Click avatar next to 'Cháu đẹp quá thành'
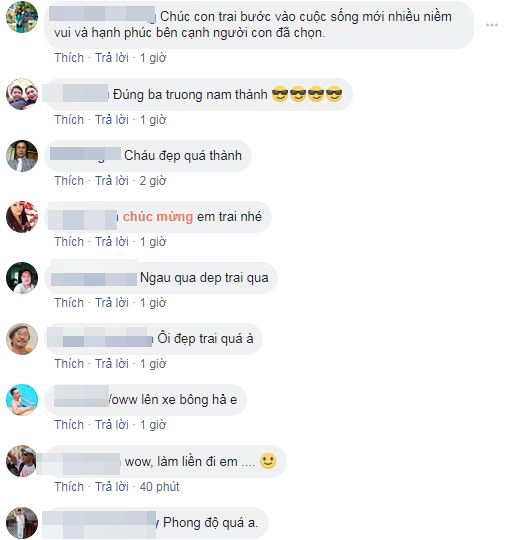Screen dimensions: 508x540 tap(22, 156)
